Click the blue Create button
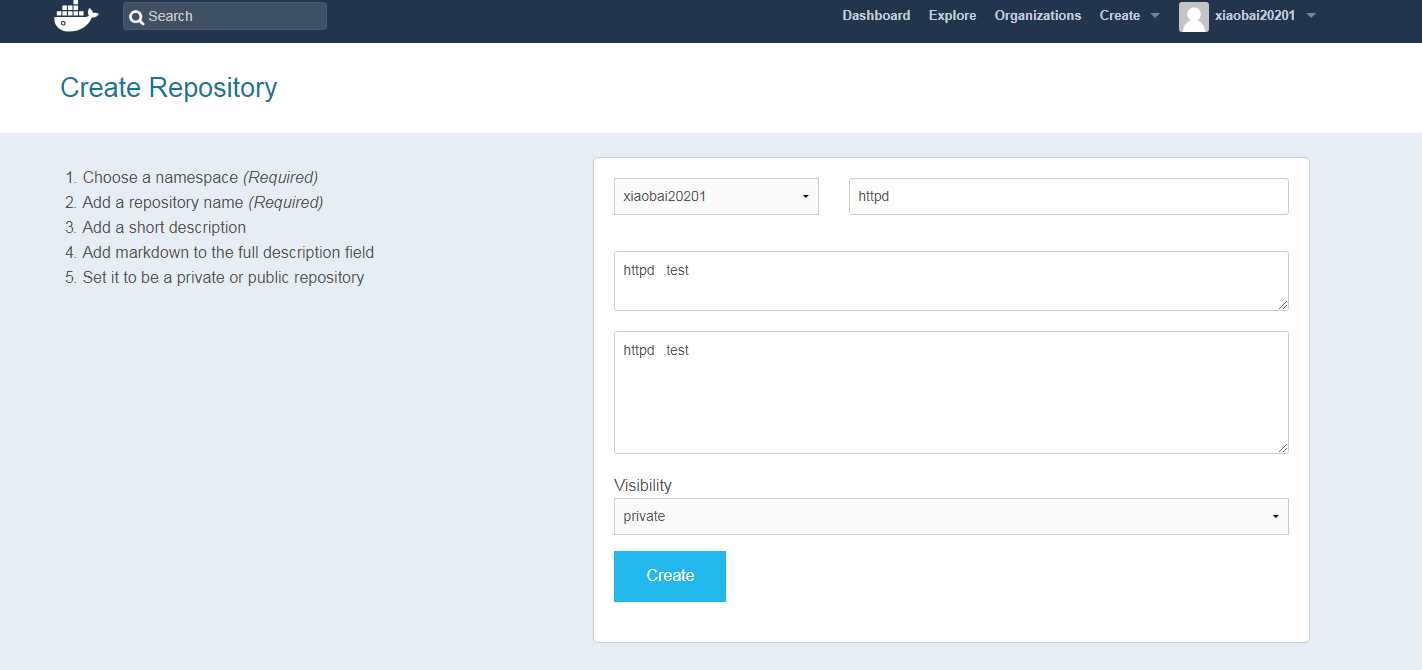The width and height of the screenshot is (1422, 670). (670, 576)
